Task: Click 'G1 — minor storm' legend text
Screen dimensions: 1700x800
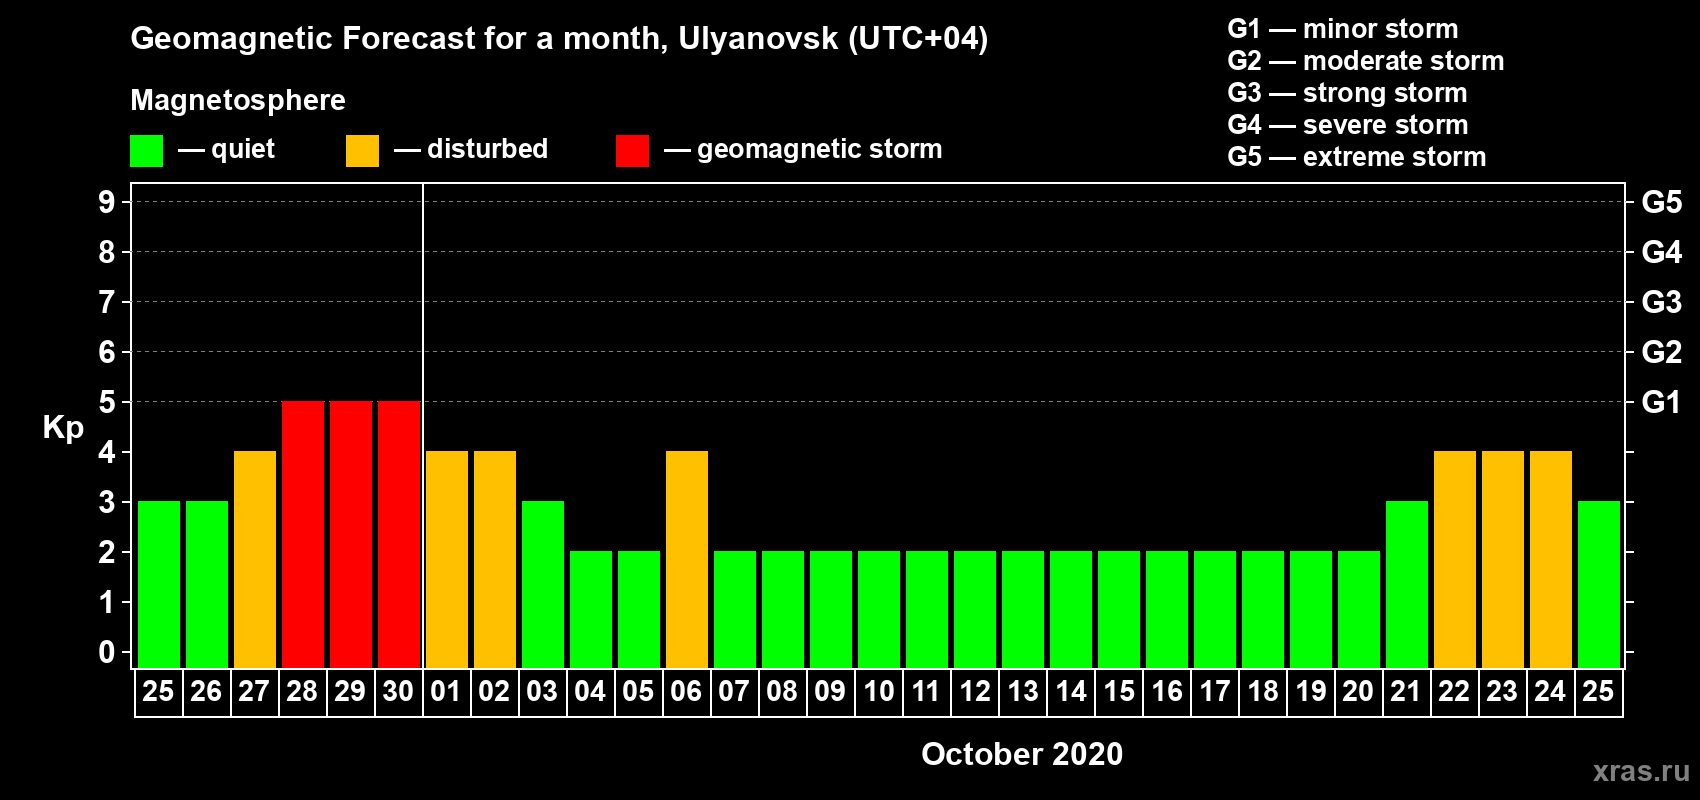Action: pyautogui.click(x=1343, y=29)
